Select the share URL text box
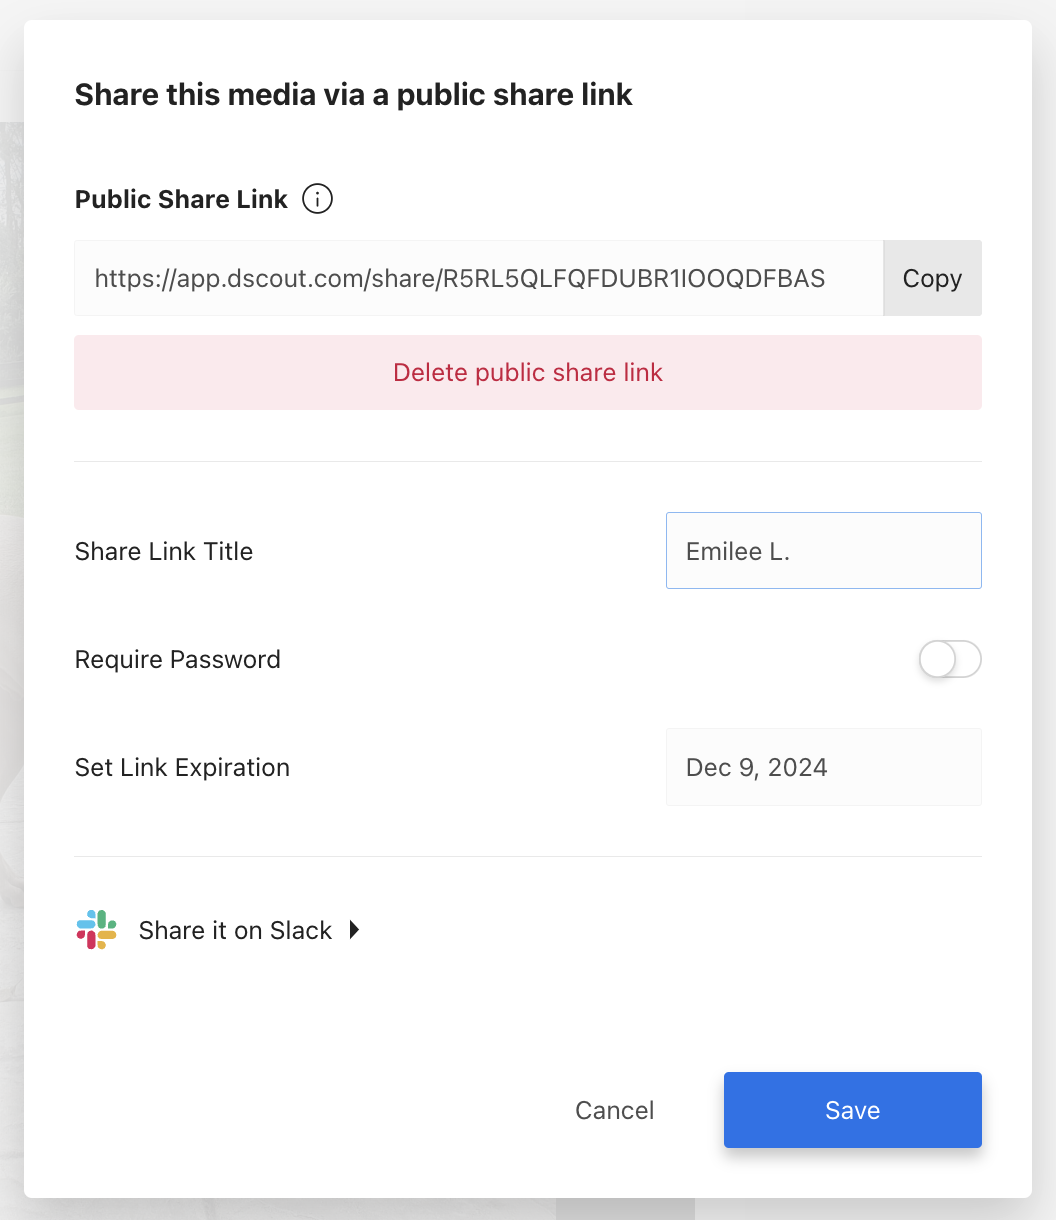The height and width of the screenshot is (1220, 1056). (478, 277)
